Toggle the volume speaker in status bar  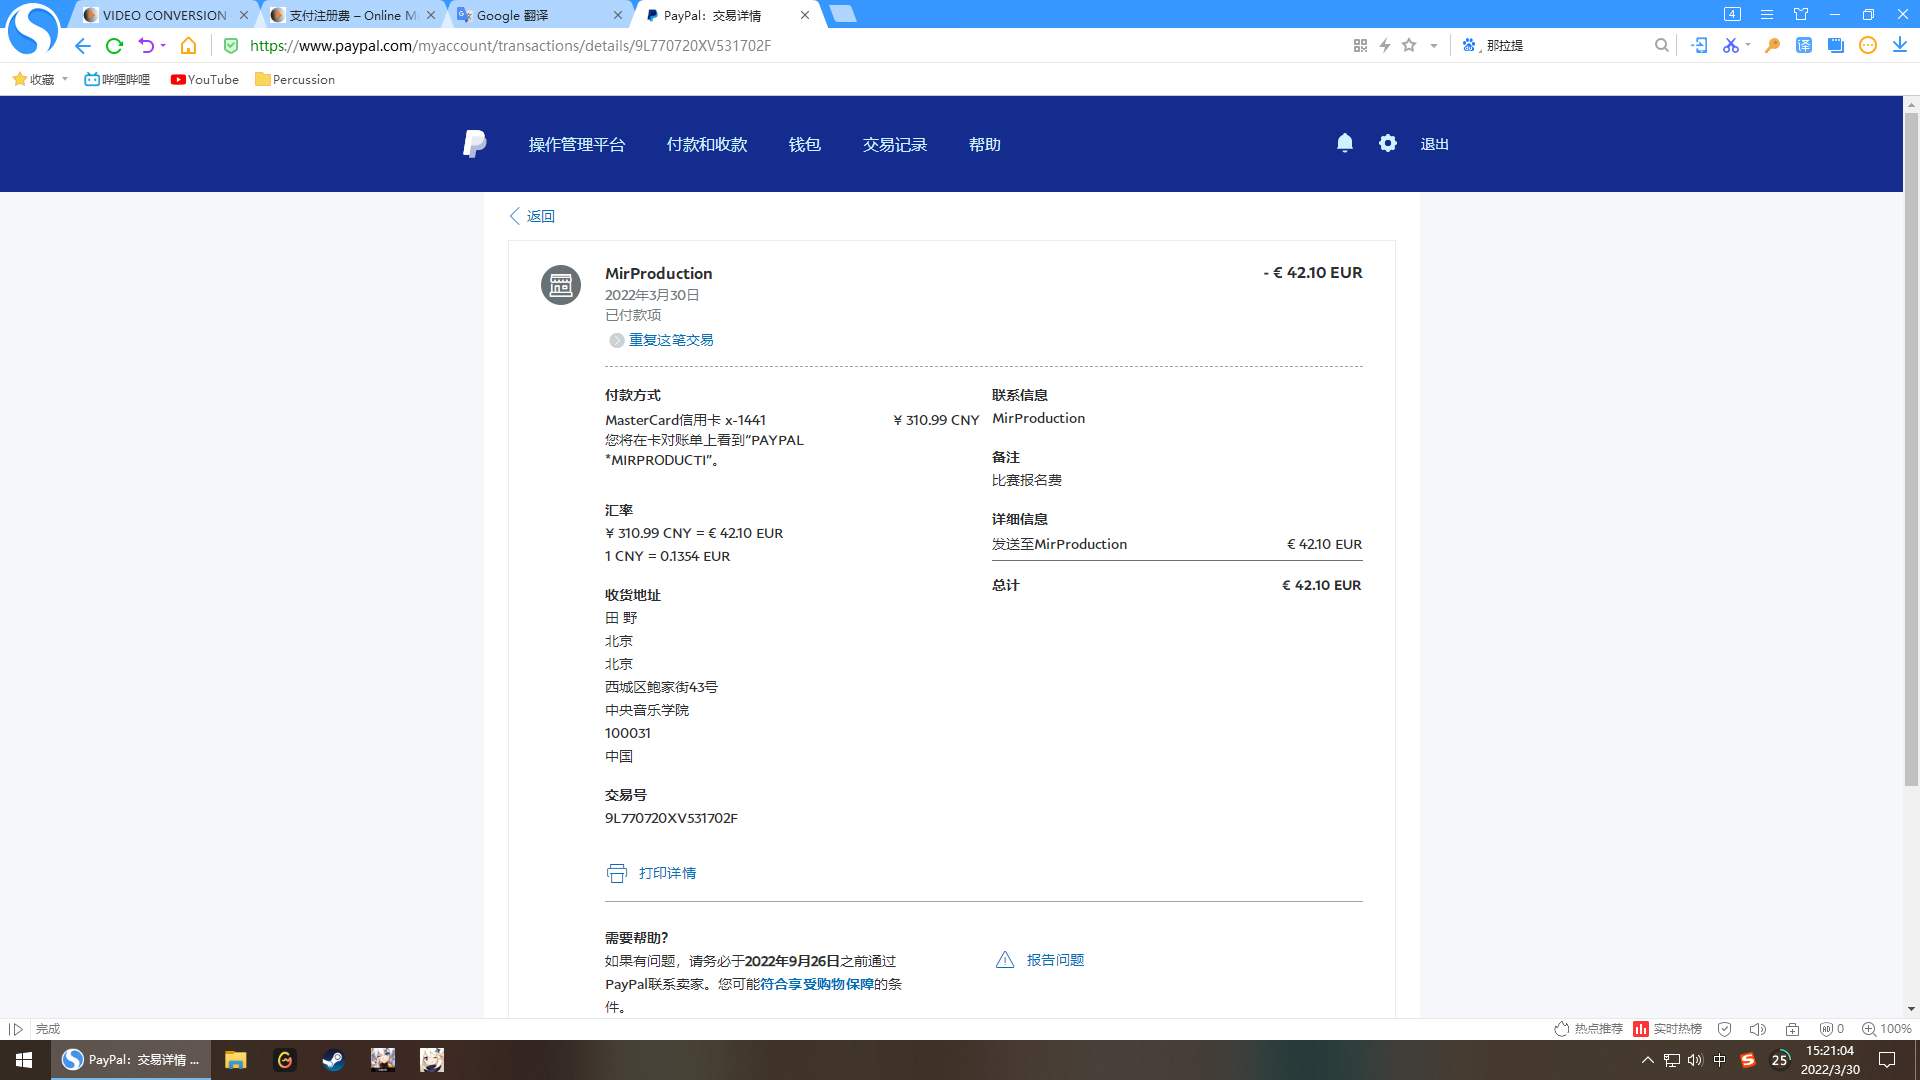tap(1757, 1029)
